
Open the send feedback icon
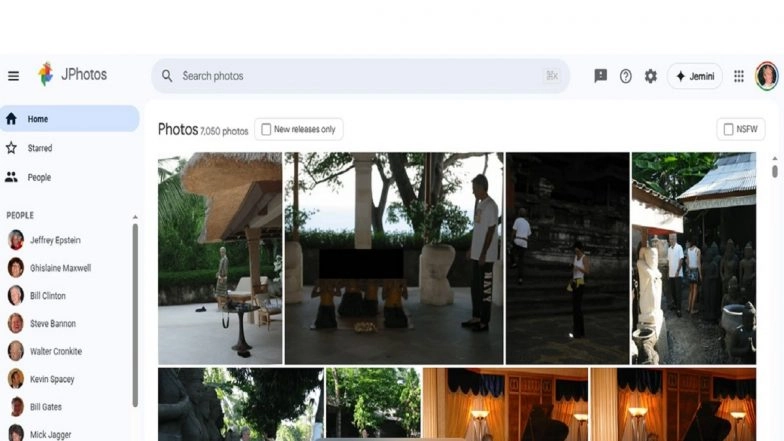(x=600, y=76)
